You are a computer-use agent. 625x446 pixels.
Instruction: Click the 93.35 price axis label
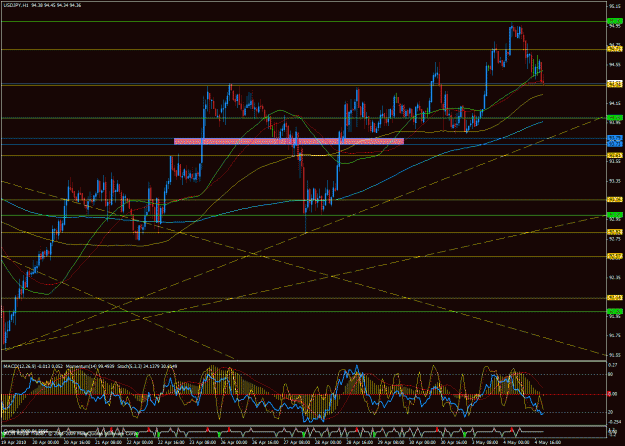tap(615, 181)
